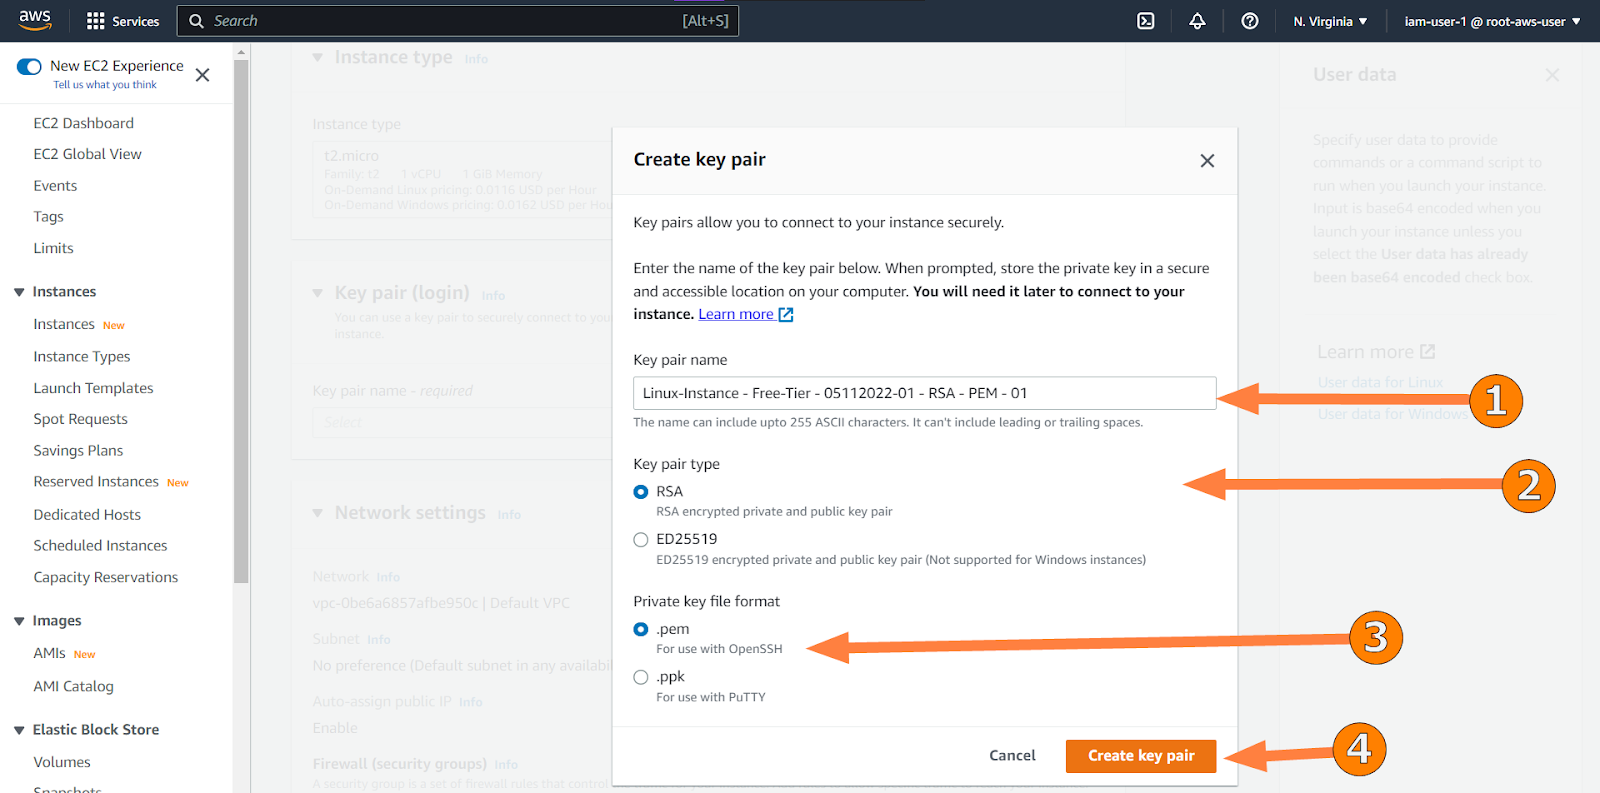Open the CloudShell terminal icon
The height and width of the screenshot is (793, 1600).
pyautogui.click(x=1146, y=21)
